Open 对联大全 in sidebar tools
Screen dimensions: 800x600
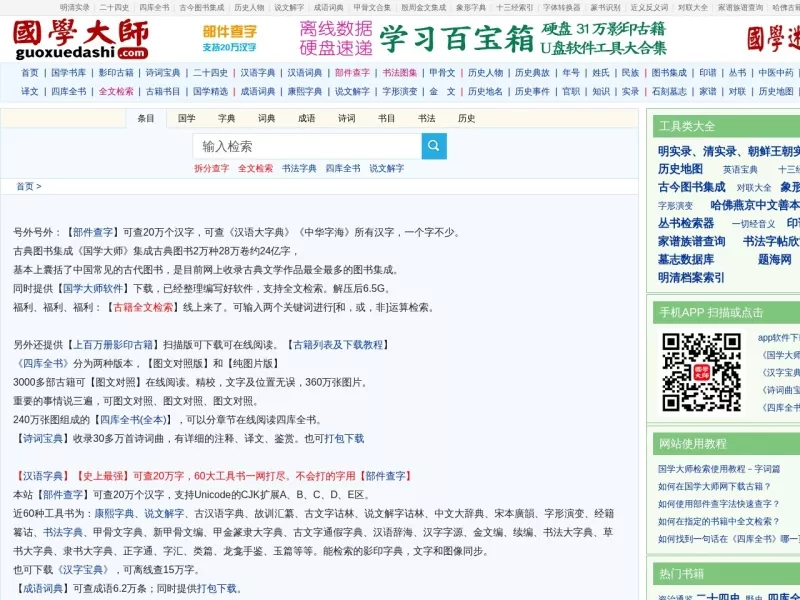tap(754, 188)
